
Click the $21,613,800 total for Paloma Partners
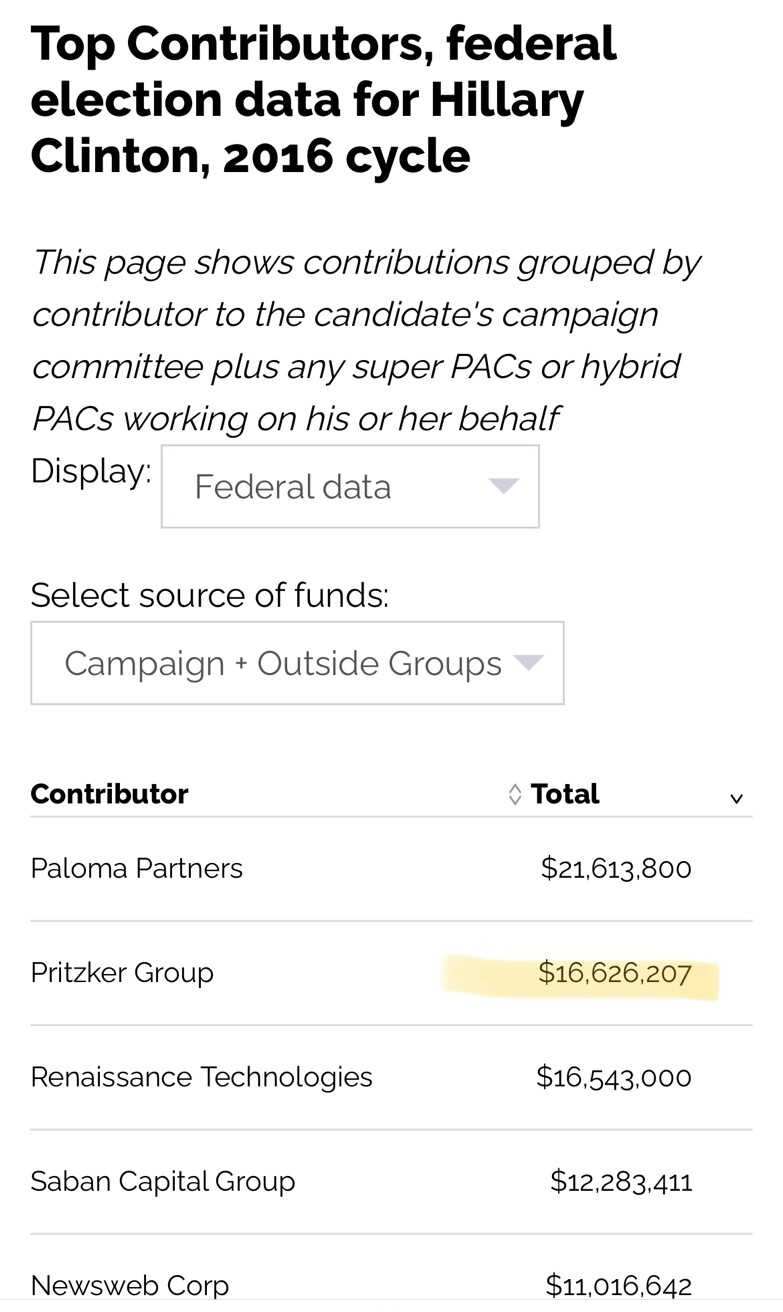616,868
